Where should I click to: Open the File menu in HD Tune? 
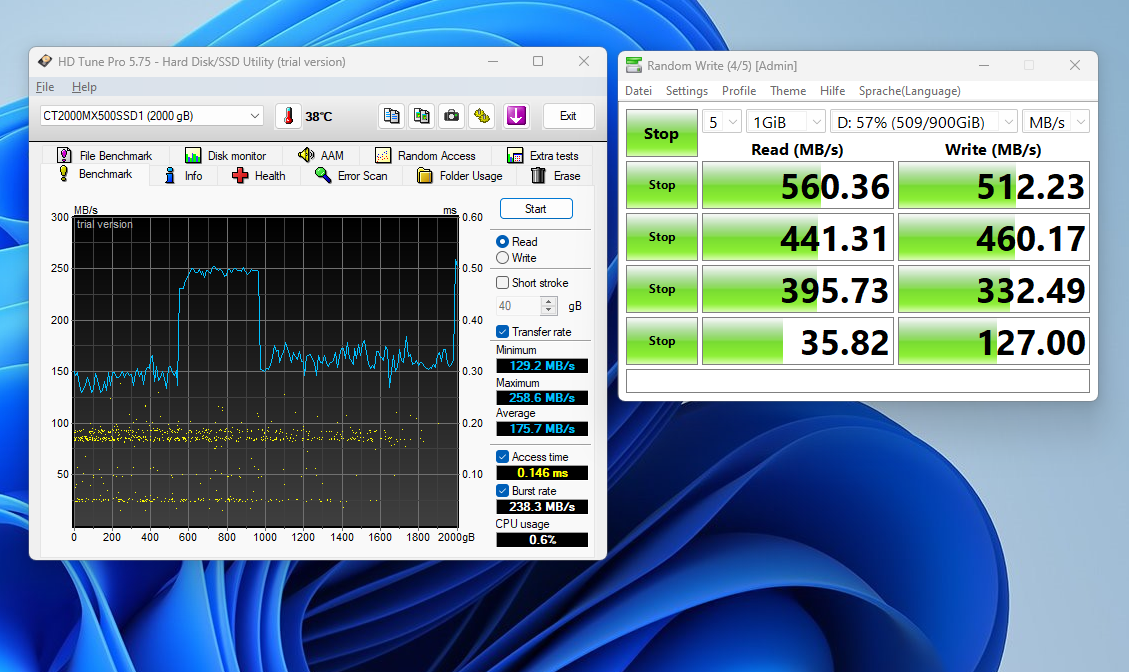point(45,87)
